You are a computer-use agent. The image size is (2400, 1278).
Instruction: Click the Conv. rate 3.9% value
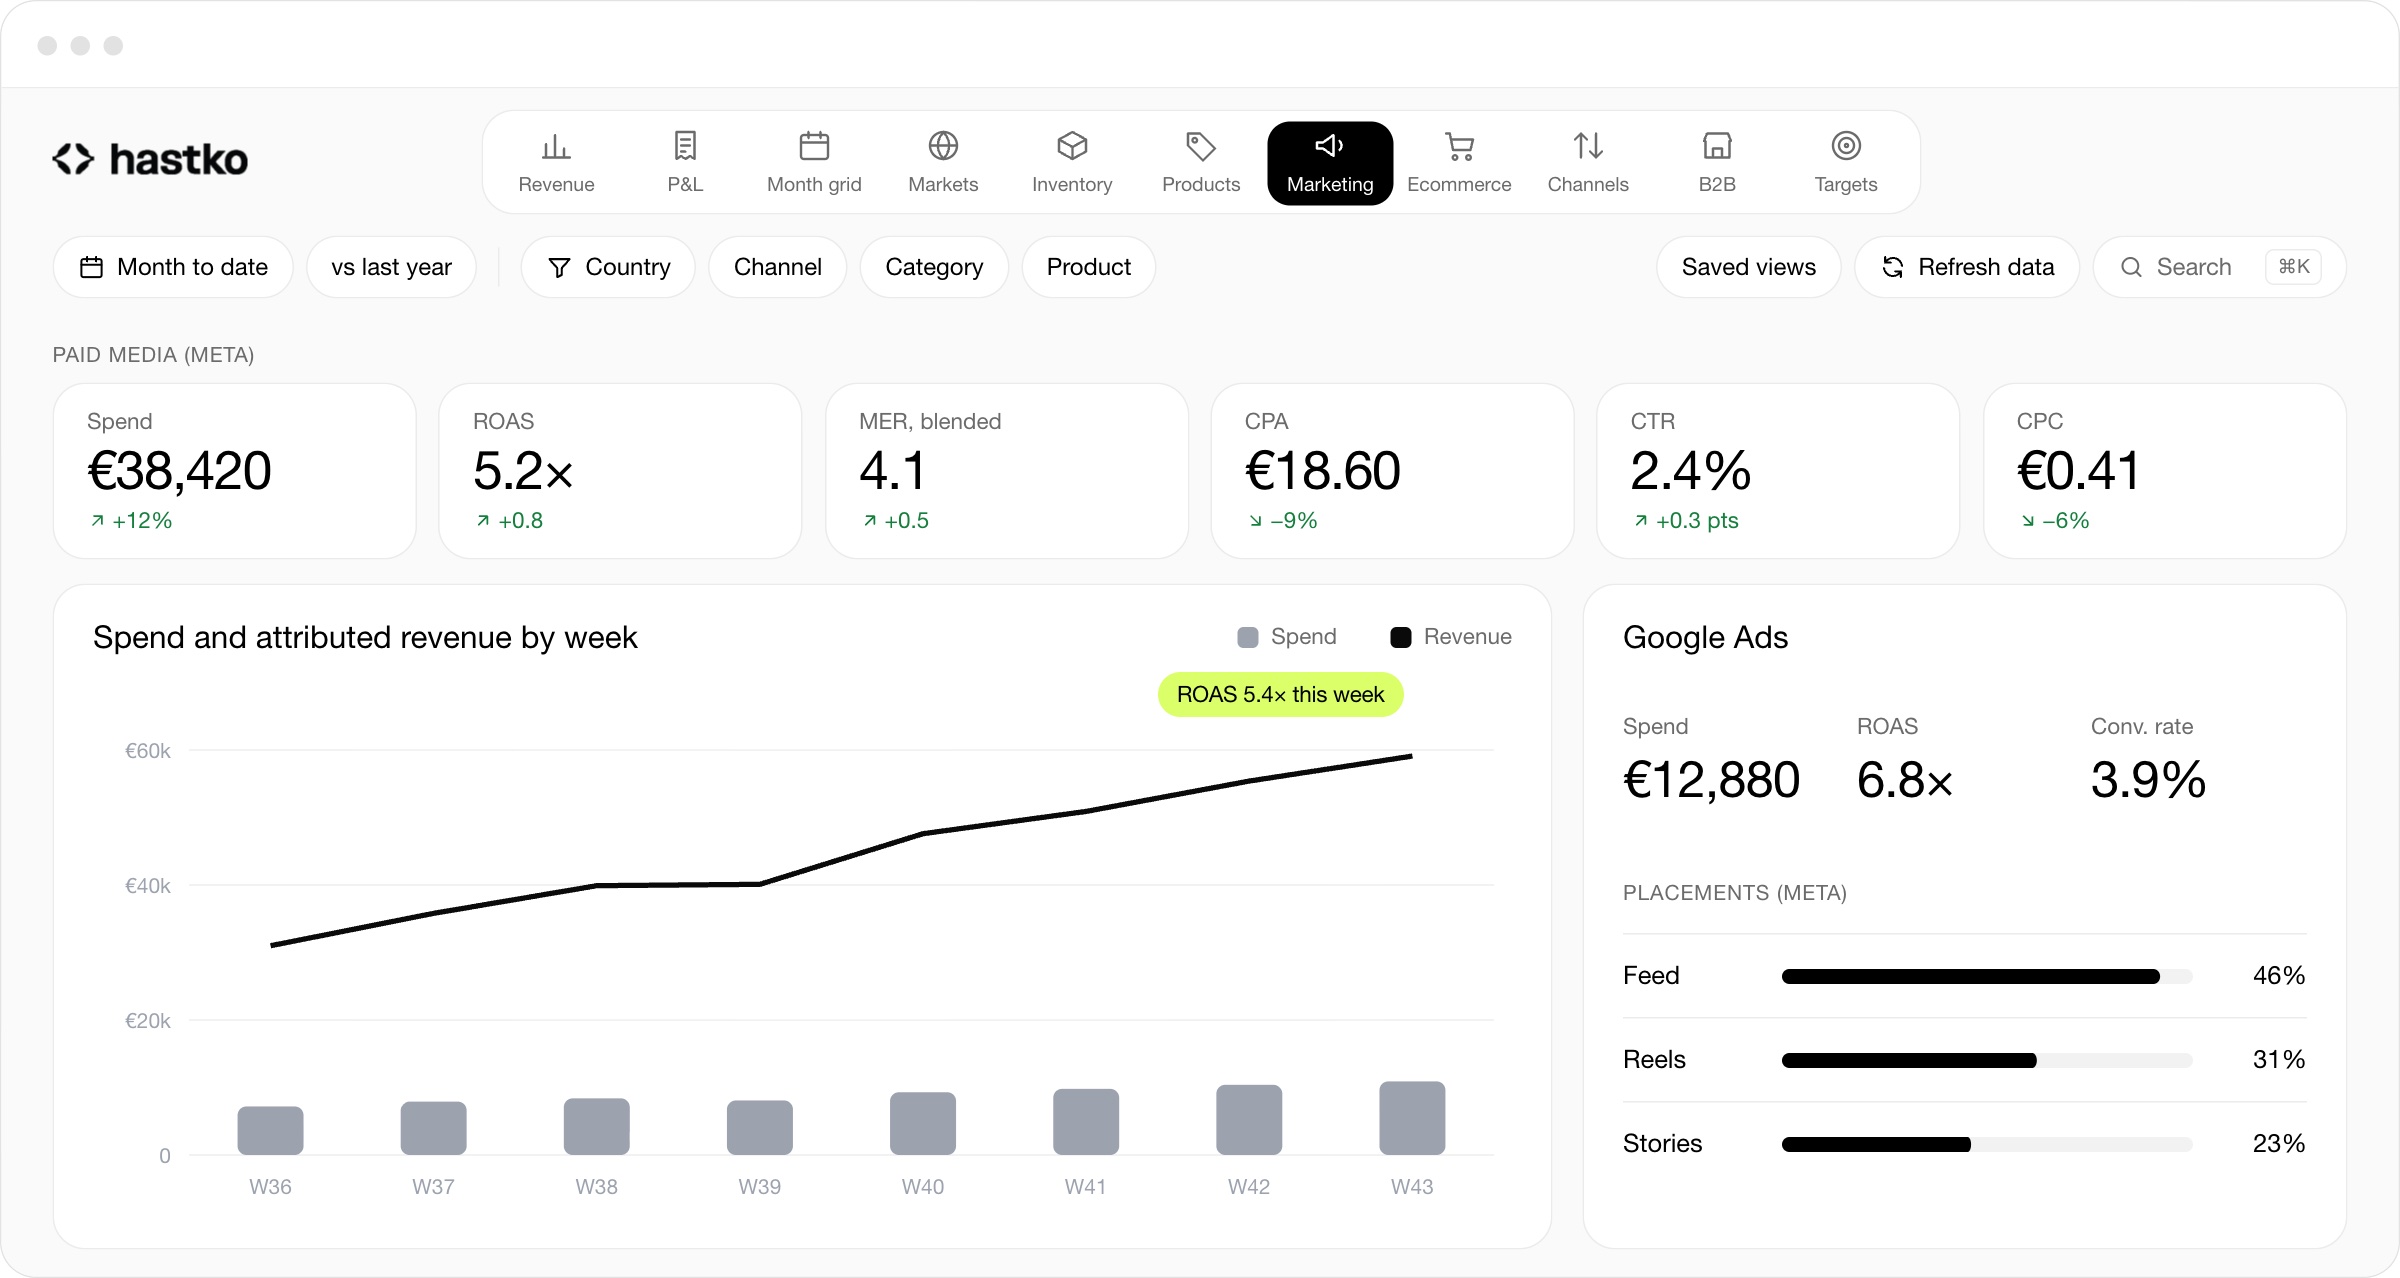2148,780
